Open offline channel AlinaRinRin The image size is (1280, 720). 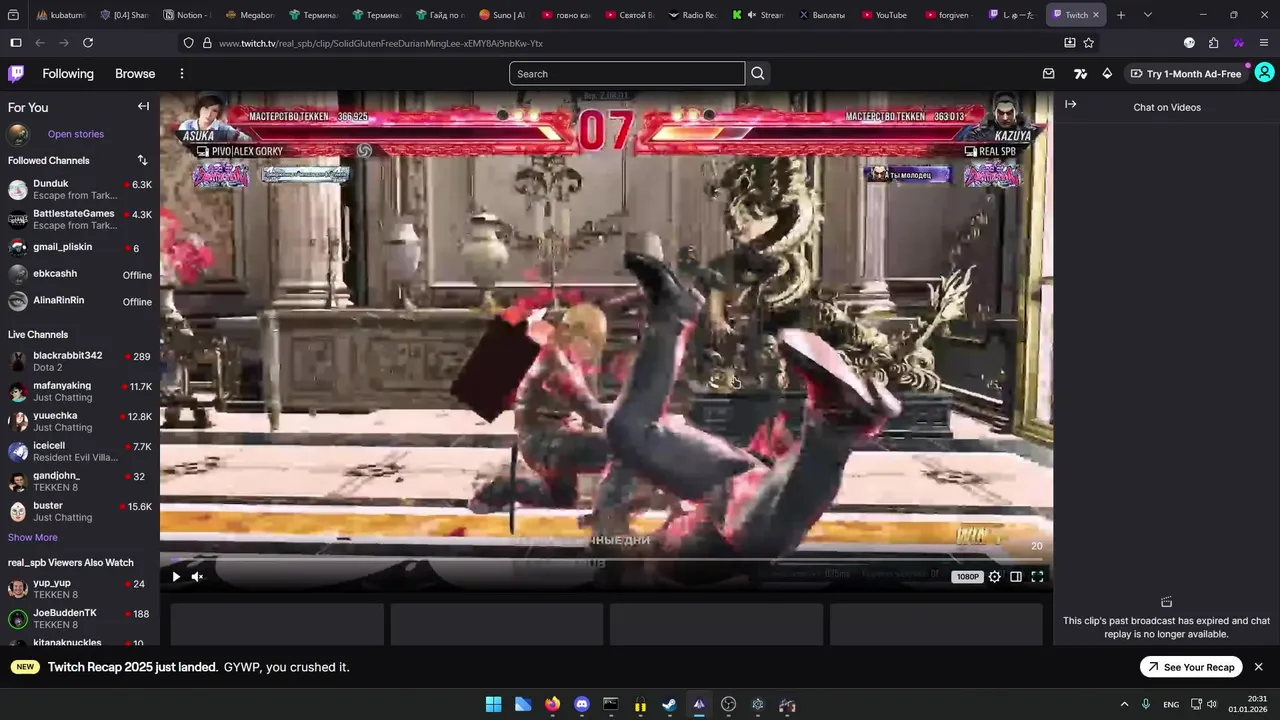tap(80, 301)
